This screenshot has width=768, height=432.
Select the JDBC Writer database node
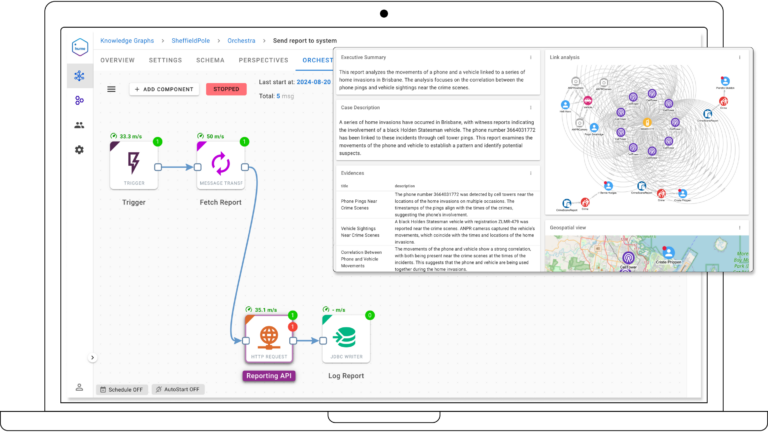pos(346,339)
